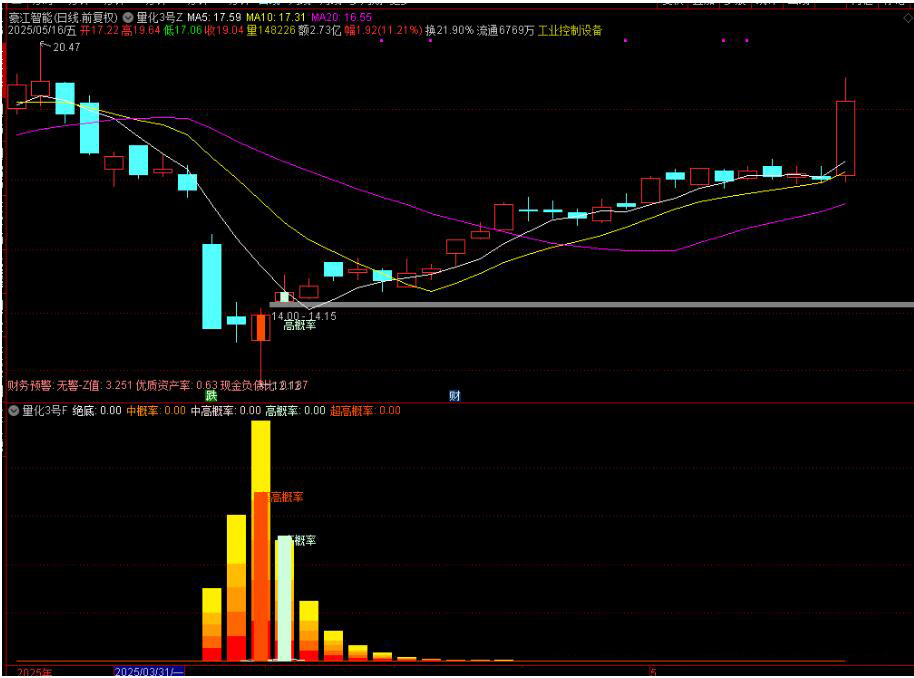The image size is (914, 678).
Task: Click the 2025年 time axis label
Action: (34, 672)
